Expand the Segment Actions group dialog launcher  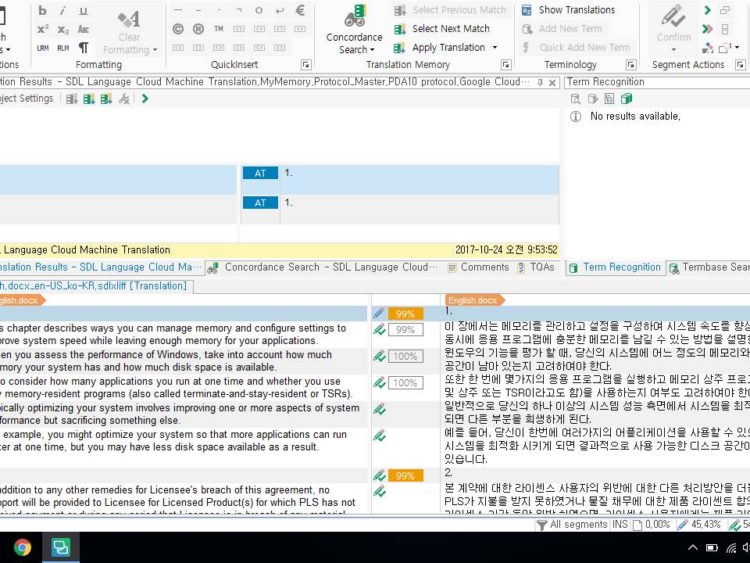740,65
